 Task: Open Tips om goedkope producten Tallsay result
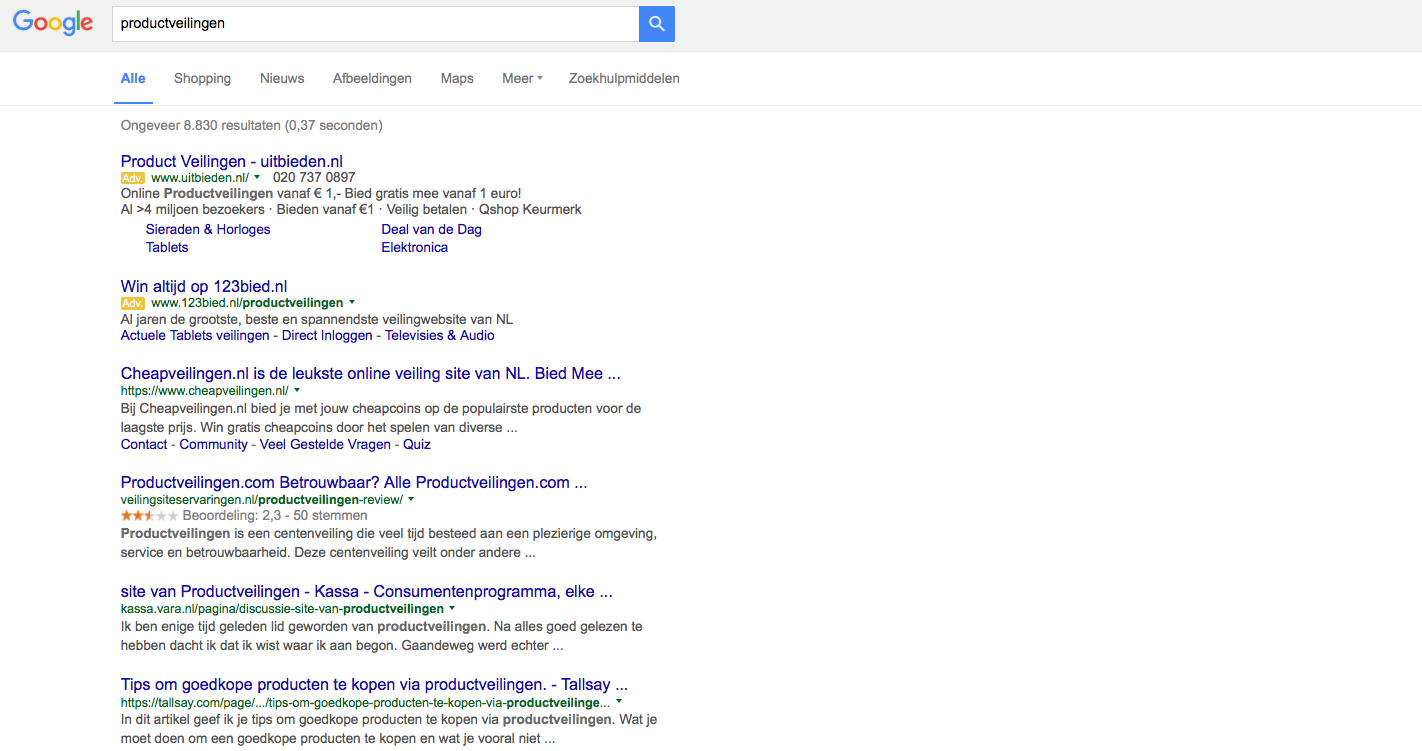(x=374, y=685)
